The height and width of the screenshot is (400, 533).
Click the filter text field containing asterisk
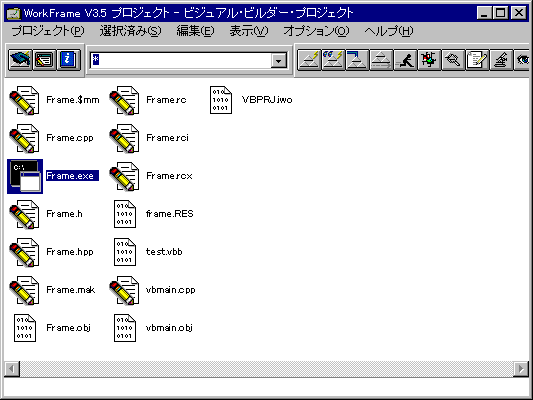click(x=181, y=60)
